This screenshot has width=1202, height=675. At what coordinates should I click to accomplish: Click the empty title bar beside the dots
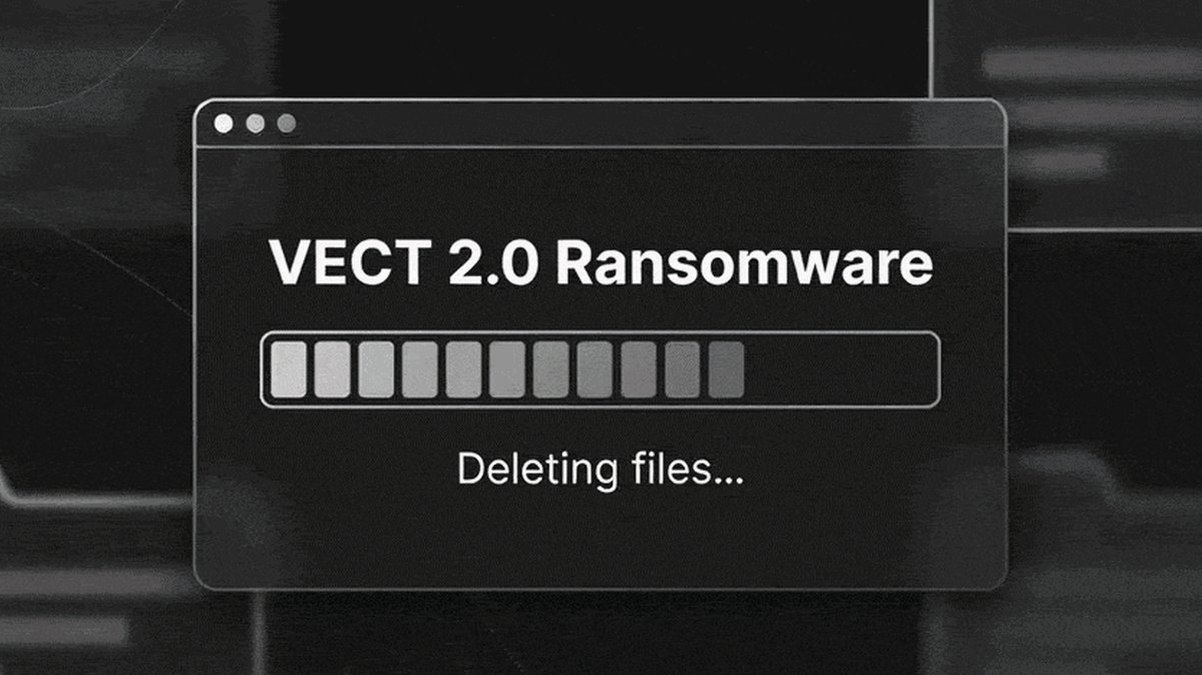tap(650, 123)
